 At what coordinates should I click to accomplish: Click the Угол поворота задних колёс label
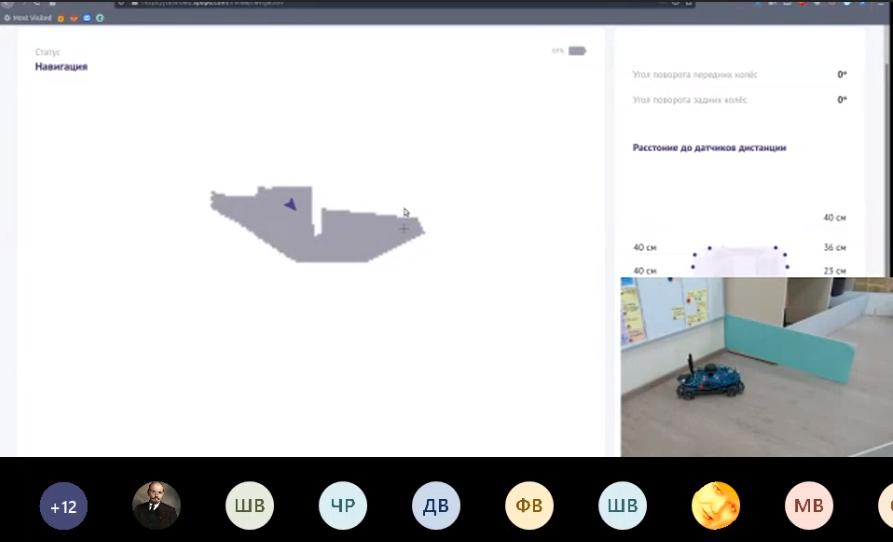[690, 100]
